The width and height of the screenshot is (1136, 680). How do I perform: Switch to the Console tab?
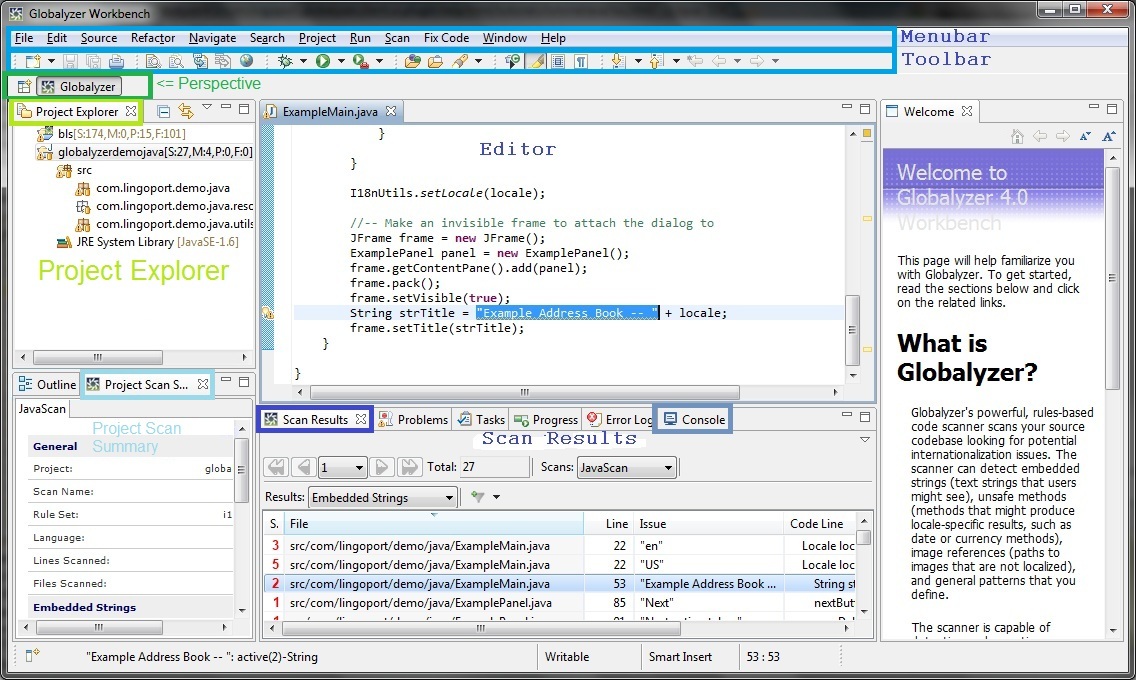(x=695, y=419)
